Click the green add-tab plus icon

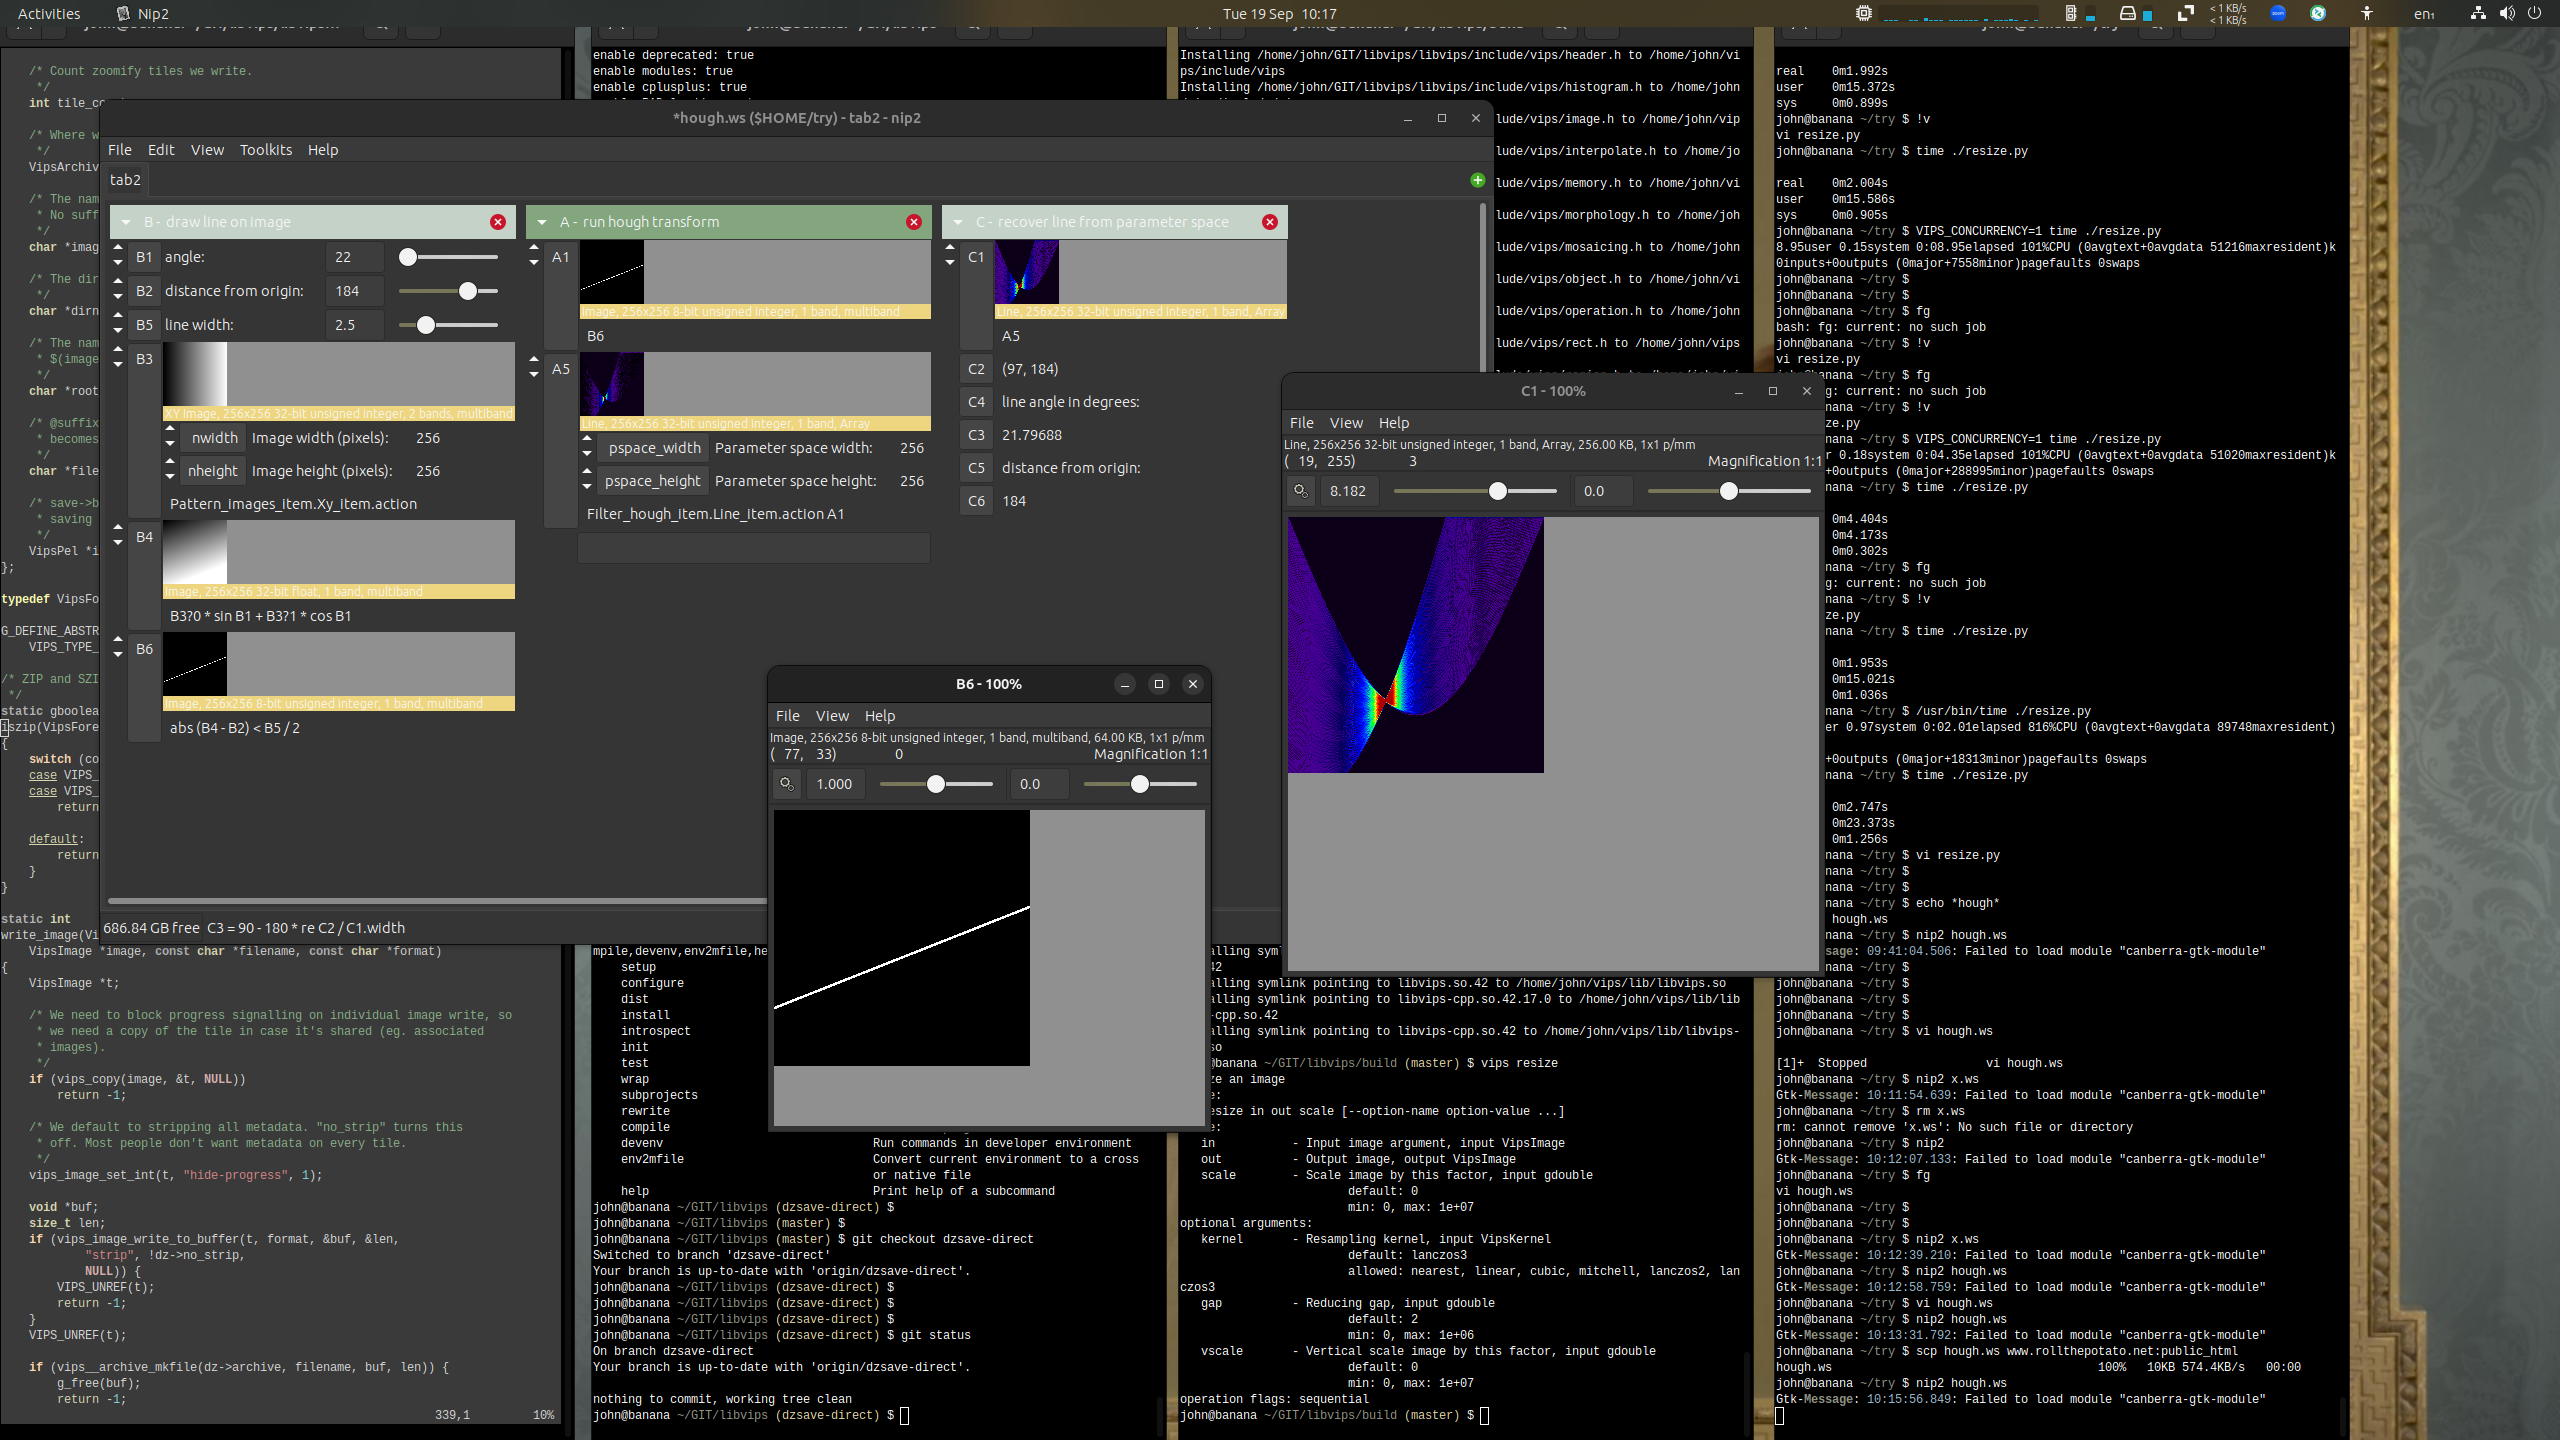click(x=1478, y=180)
